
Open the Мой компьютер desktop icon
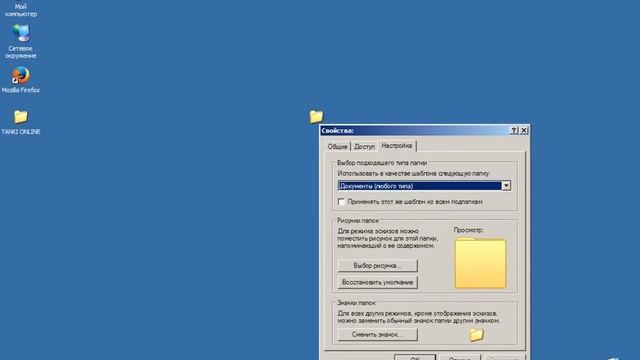pos(20,9)
